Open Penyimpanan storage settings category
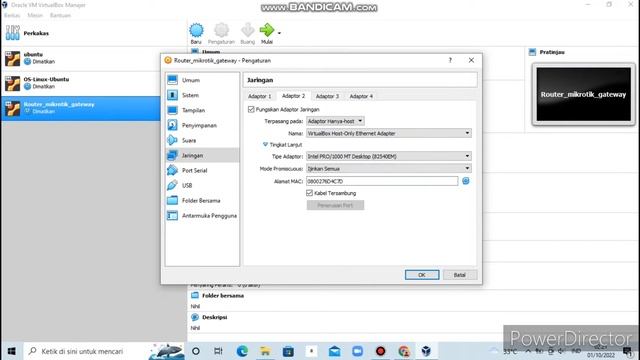Image resolution: width=640 pixels, height=360 pixels. coord(202,125)
